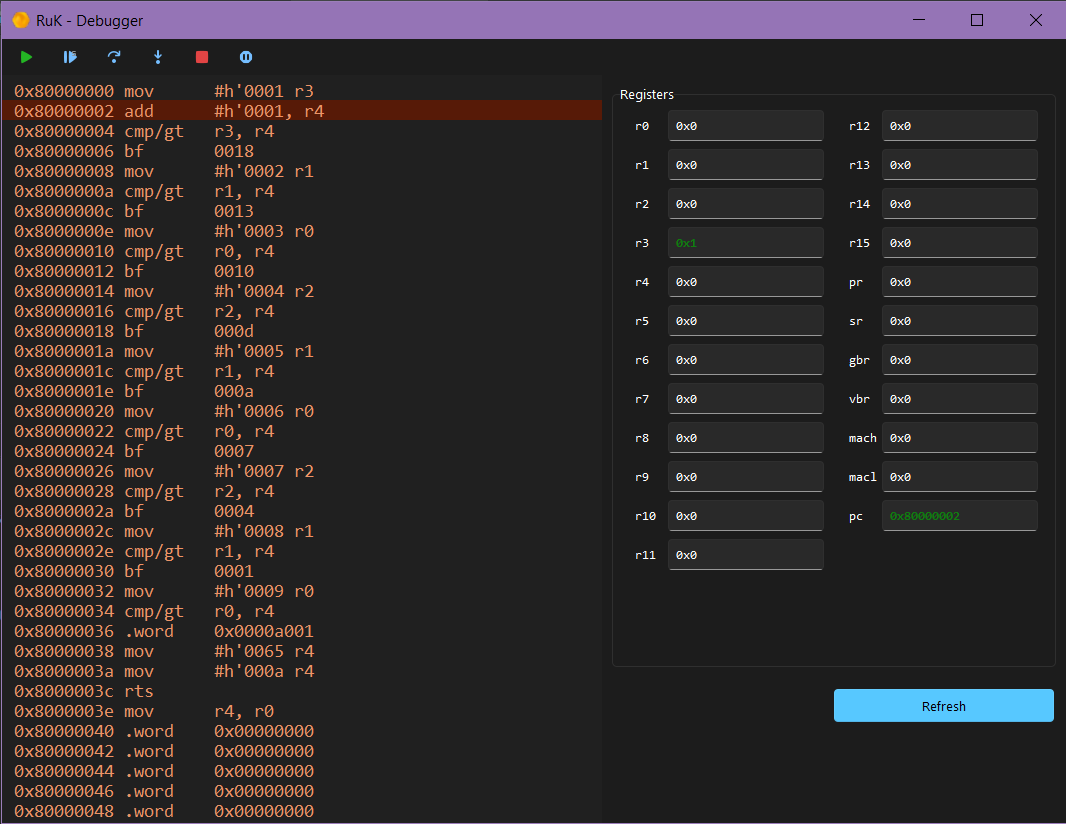
Task: Click the Refresh button
Action: (943, 706)
